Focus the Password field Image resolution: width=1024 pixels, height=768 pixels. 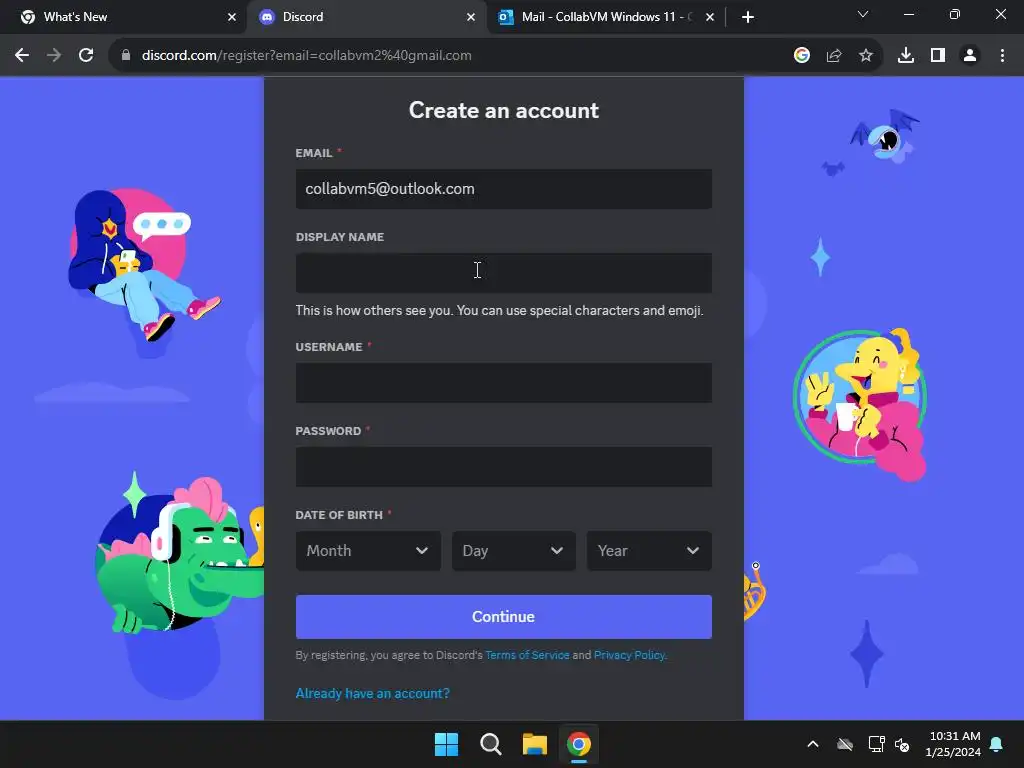tap(504, 467)
